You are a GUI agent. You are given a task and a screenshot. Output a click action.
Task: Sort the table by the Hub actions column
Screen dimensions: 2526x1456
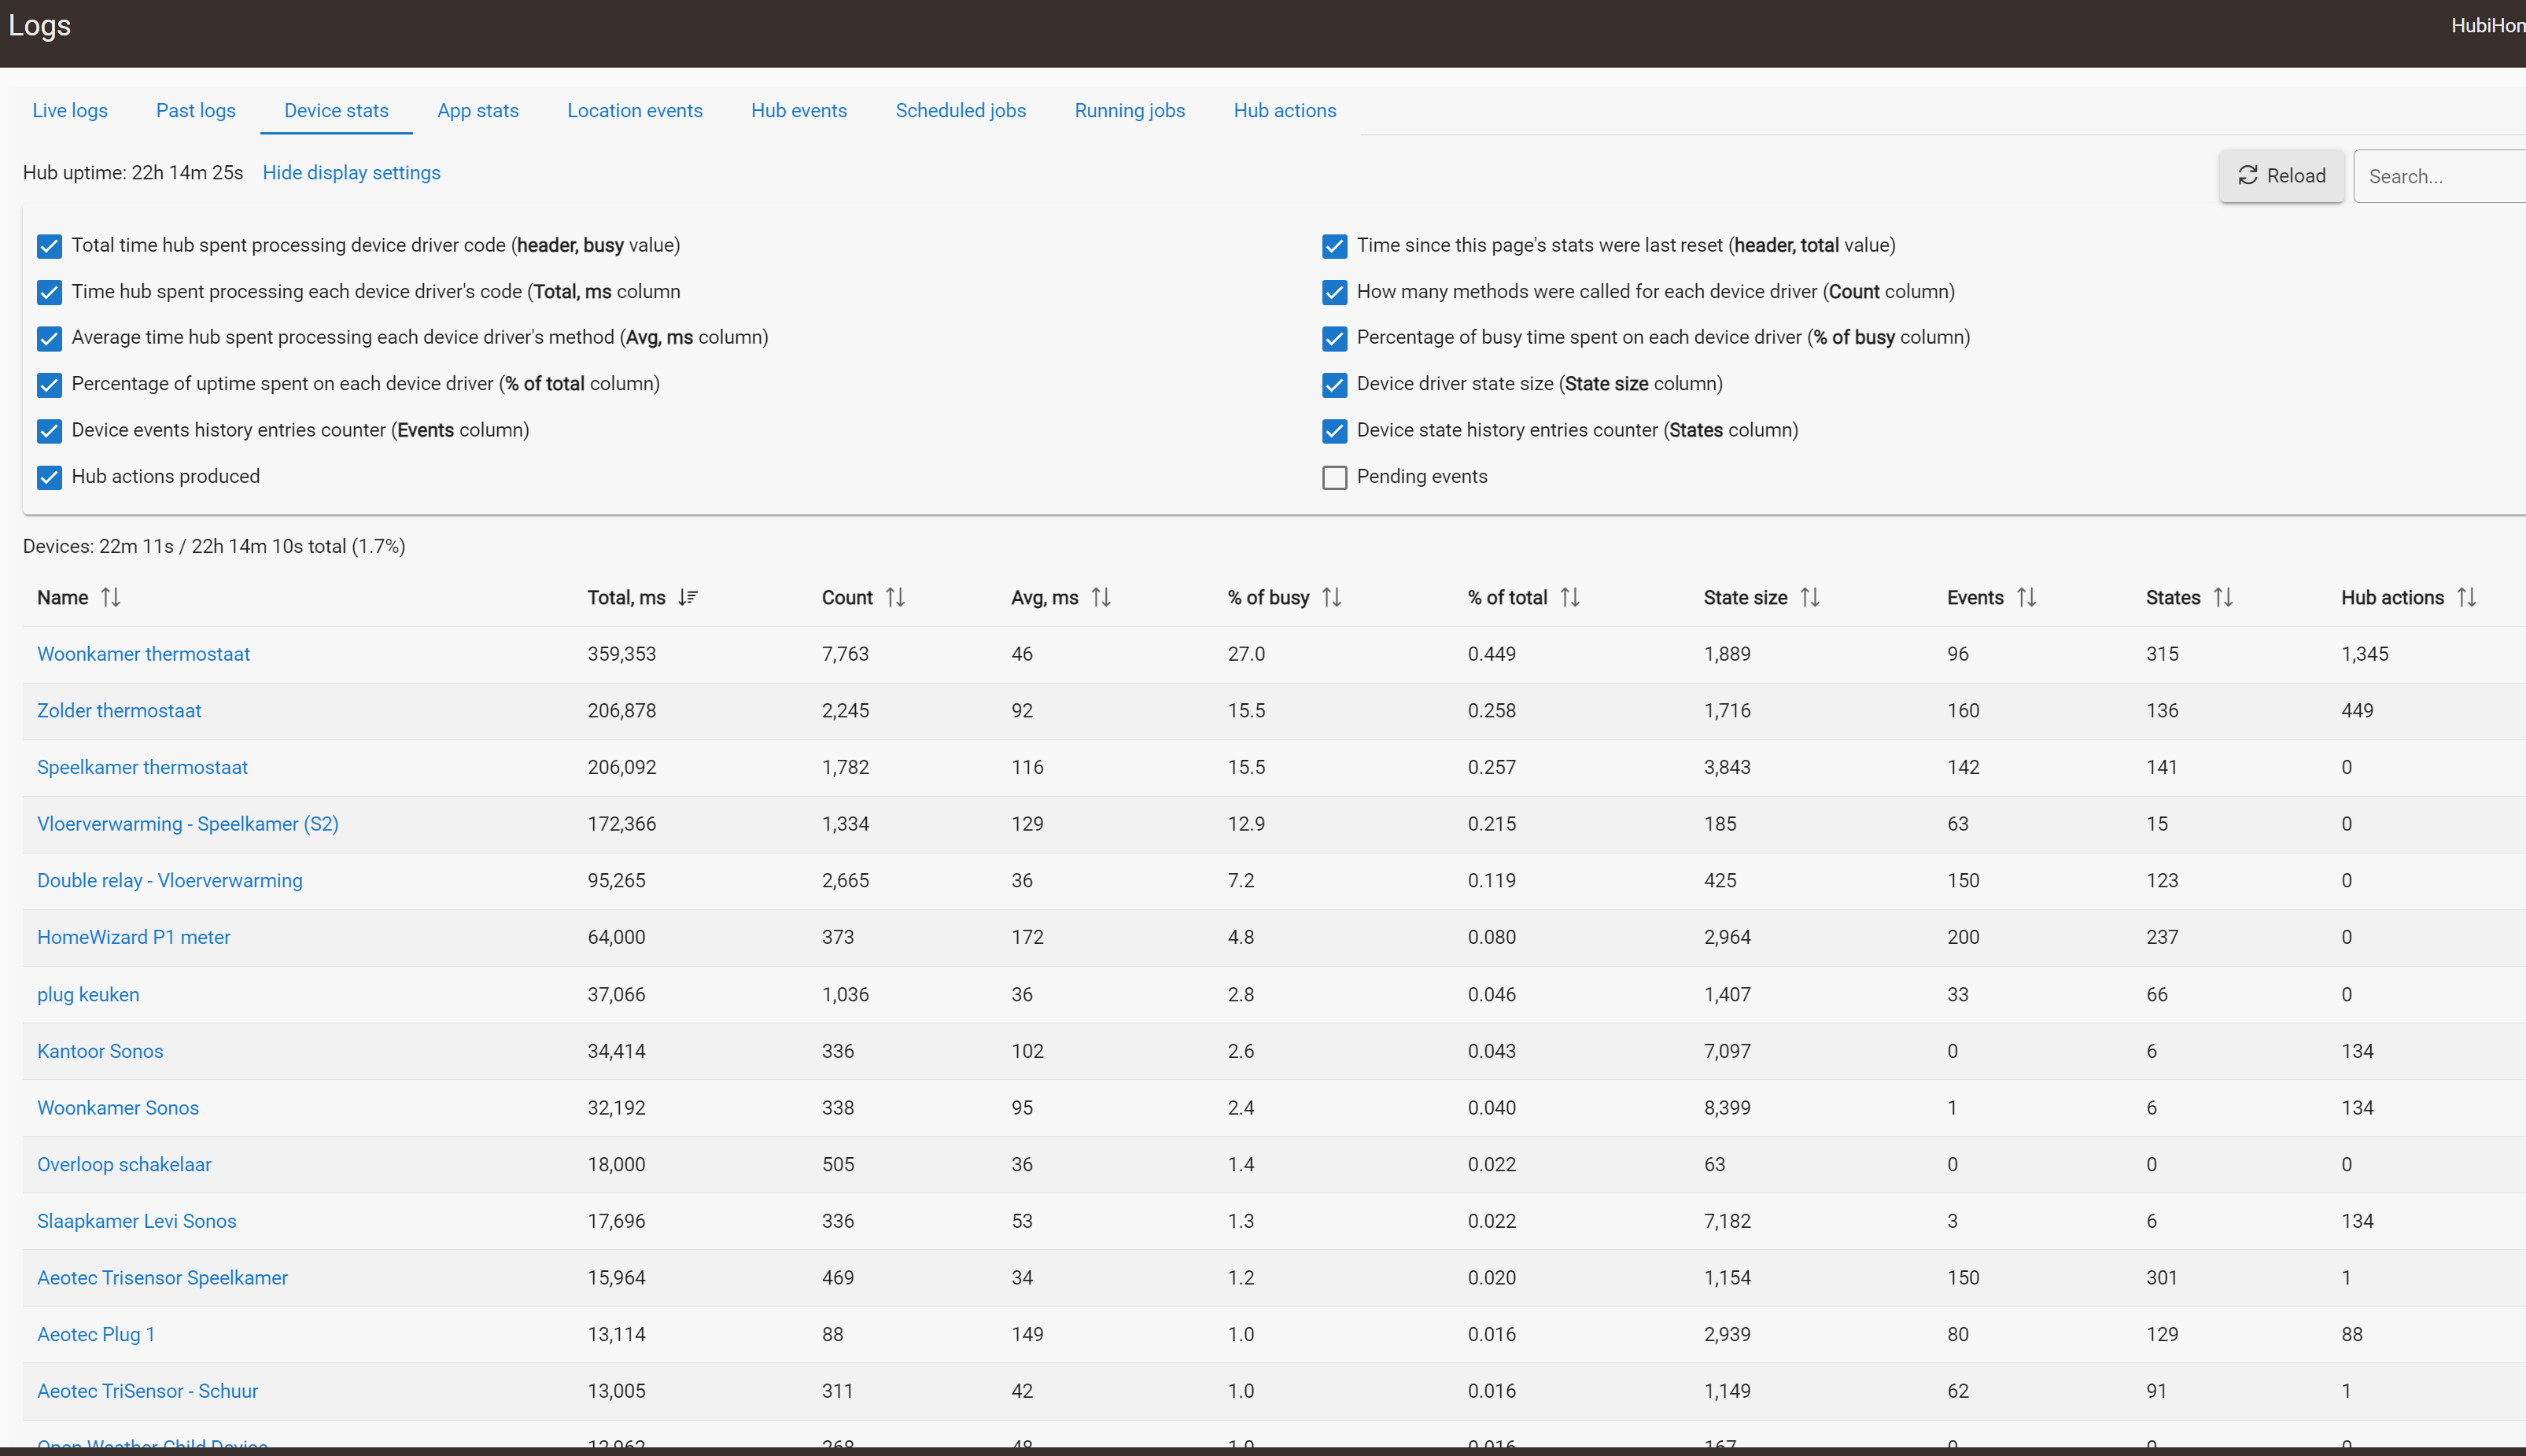(x=2466, y=597)
